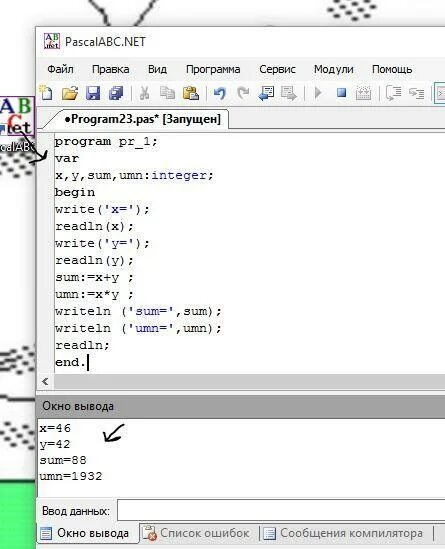Click the compile toolbar icon
The width and height of the screenshot is (445, 549).
[363, 93]
